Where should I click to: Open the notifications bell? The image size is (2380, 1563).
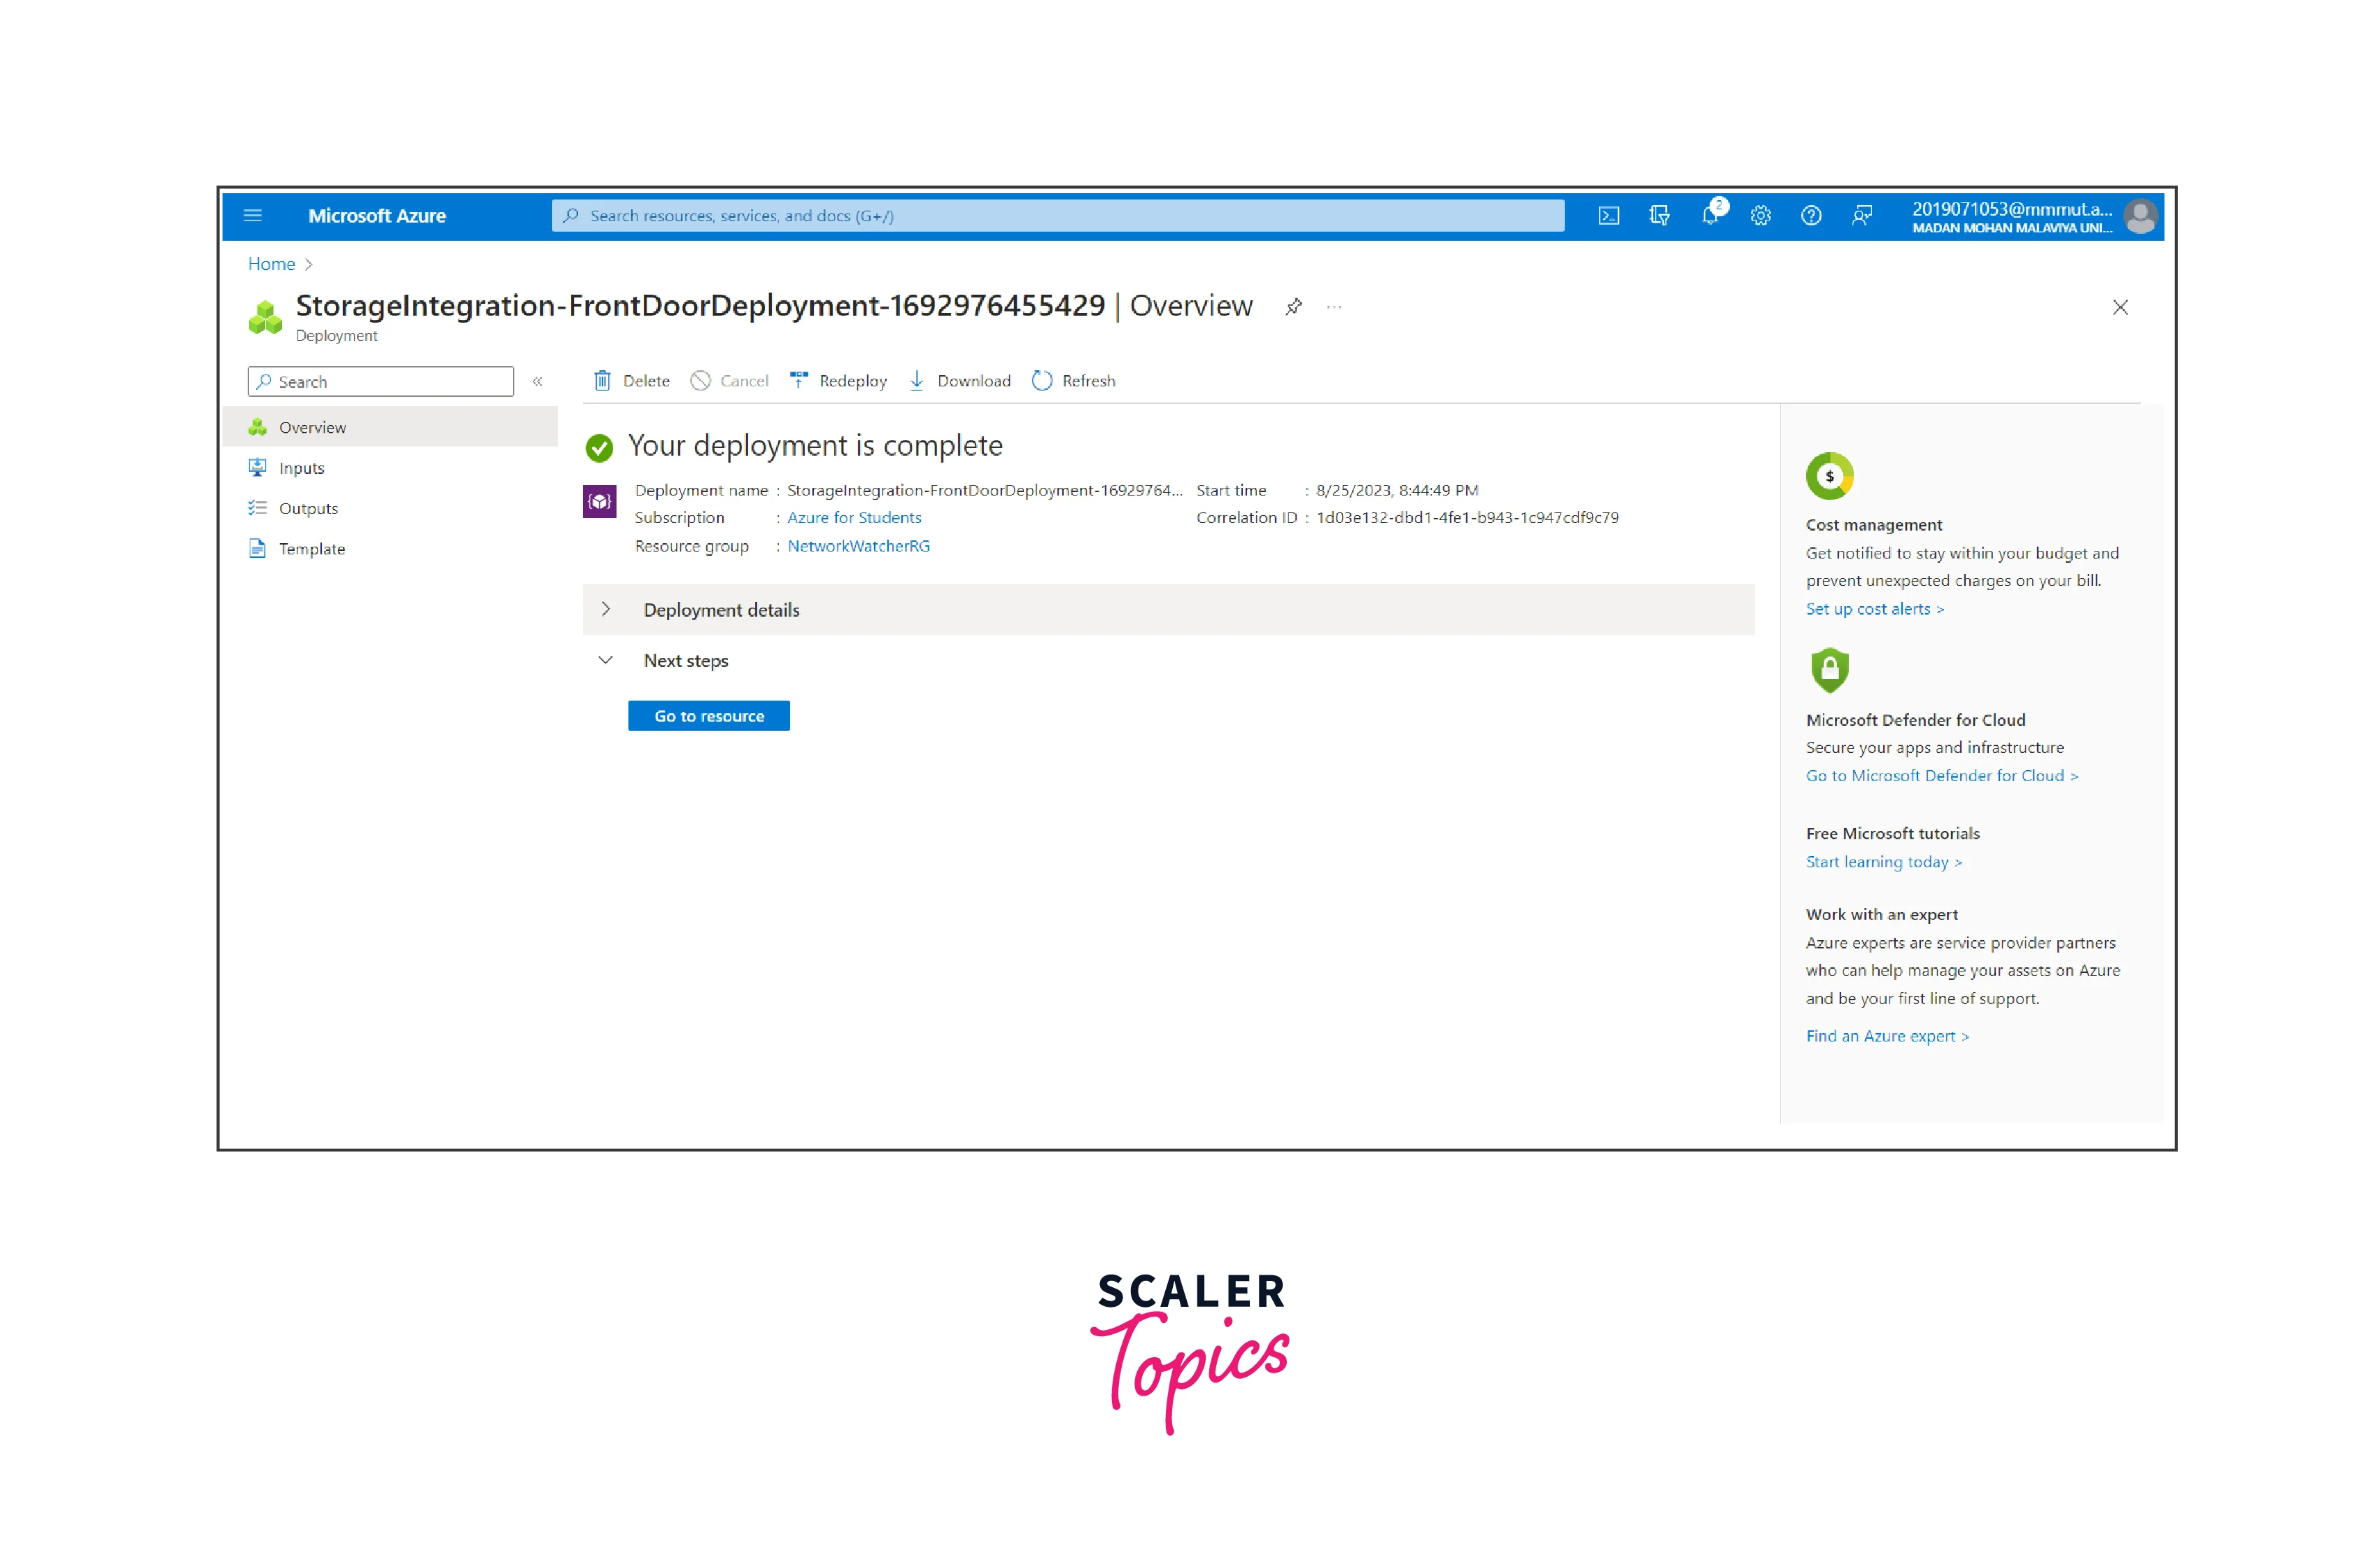pyautogui.click(x=1710, y=216)
